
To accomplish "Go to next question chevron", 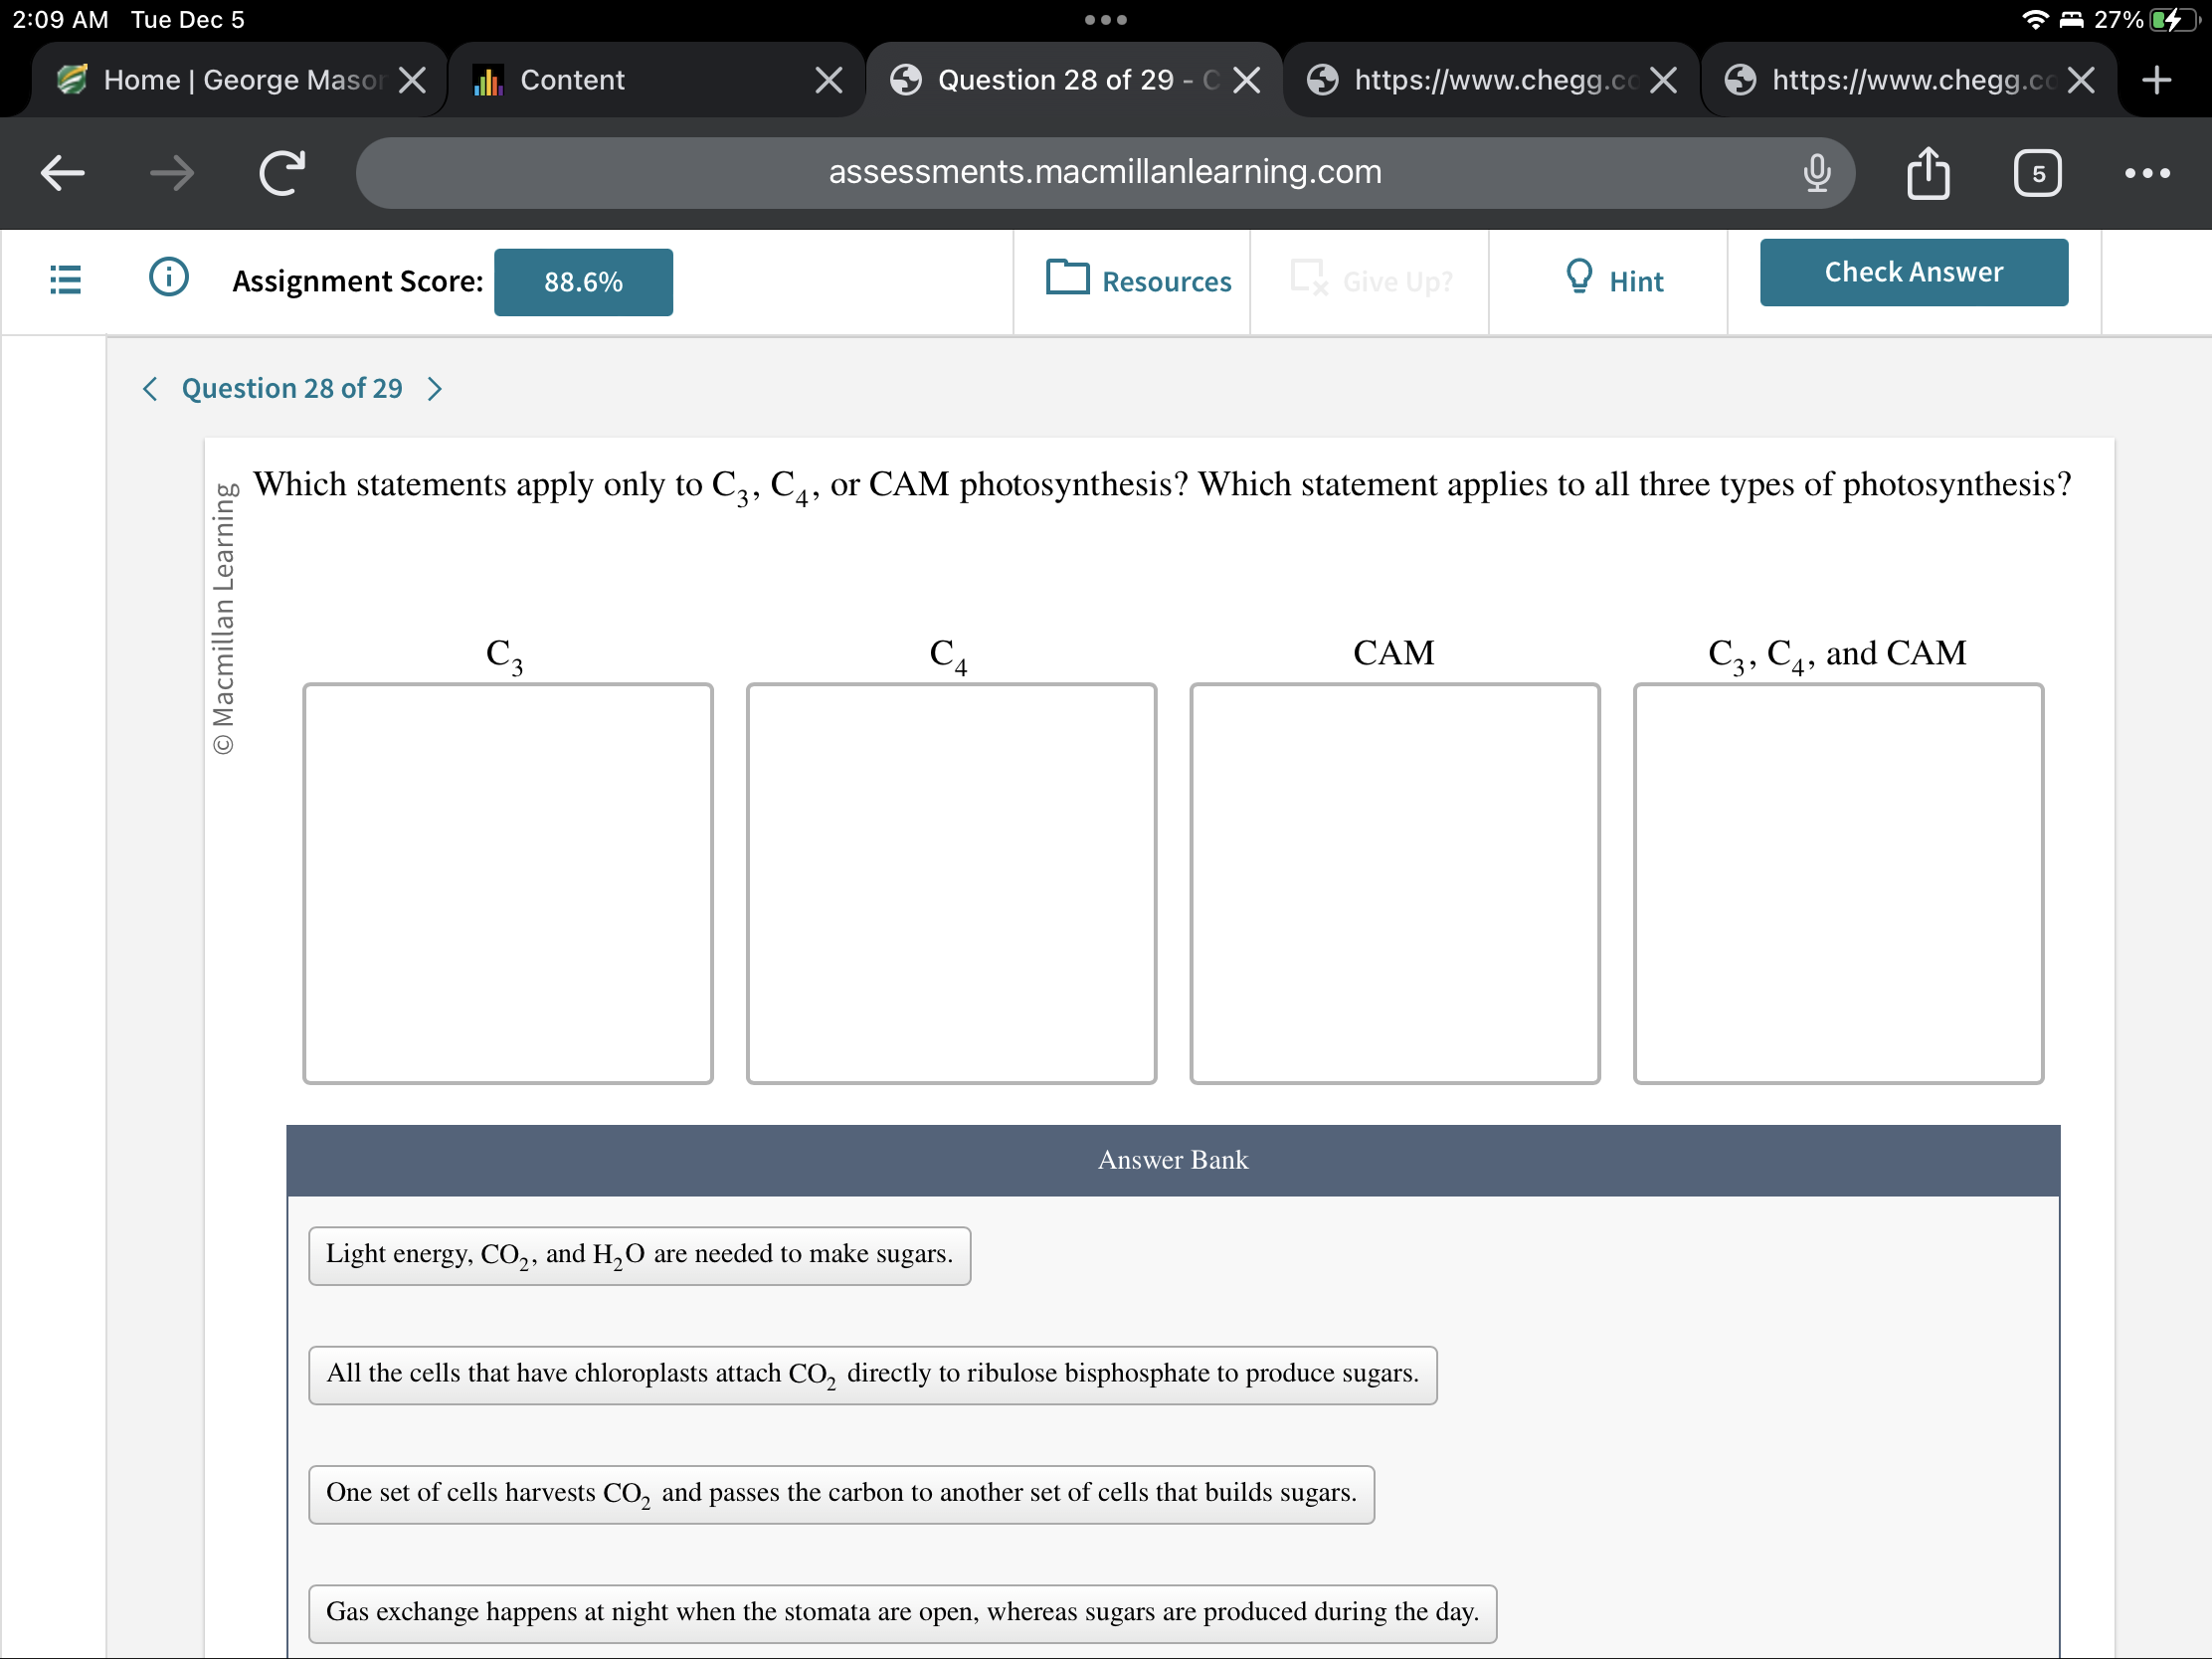I will [x=434, y=389].
